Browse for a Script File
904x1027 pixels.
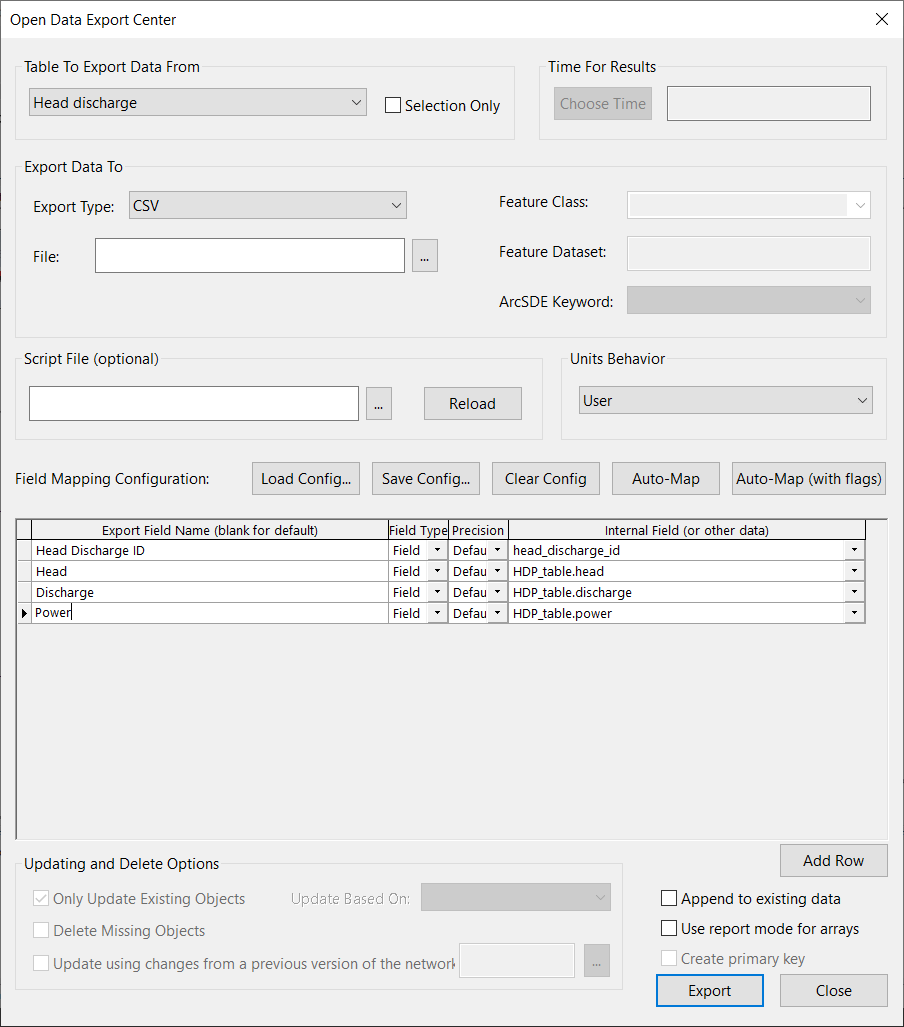click(378, 403)
